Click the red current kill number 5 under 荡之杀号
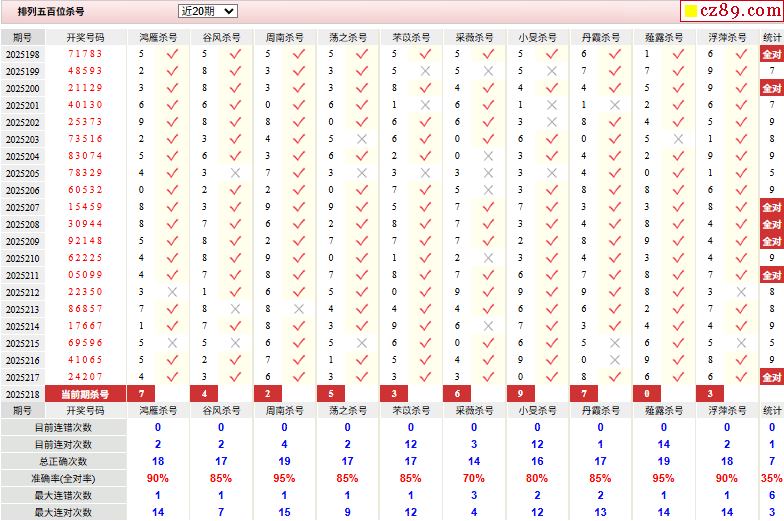Viewport: 784px width, 521px height. 330,394
